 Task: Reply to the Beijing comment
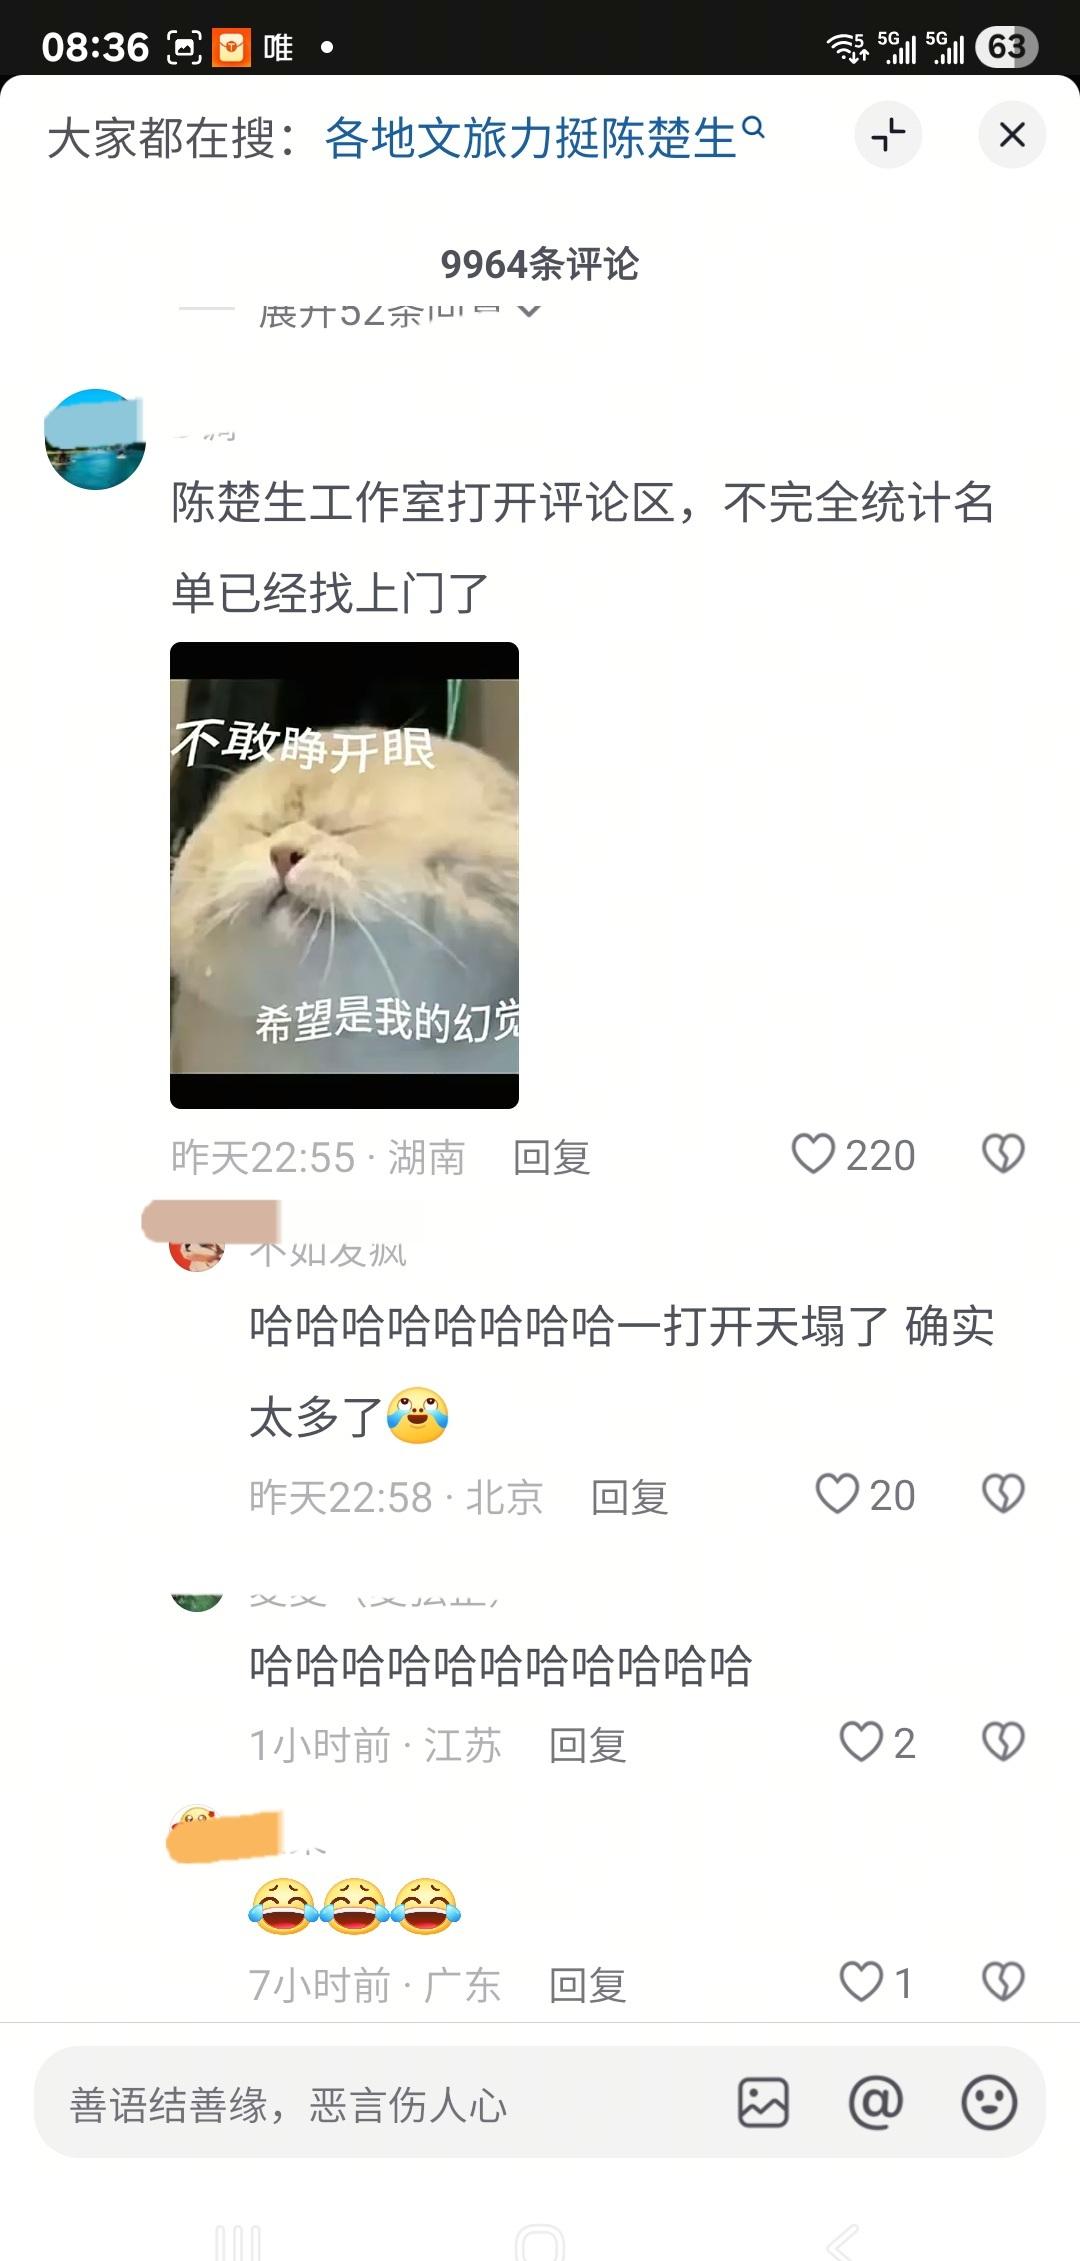click(x=629, y=1497)
